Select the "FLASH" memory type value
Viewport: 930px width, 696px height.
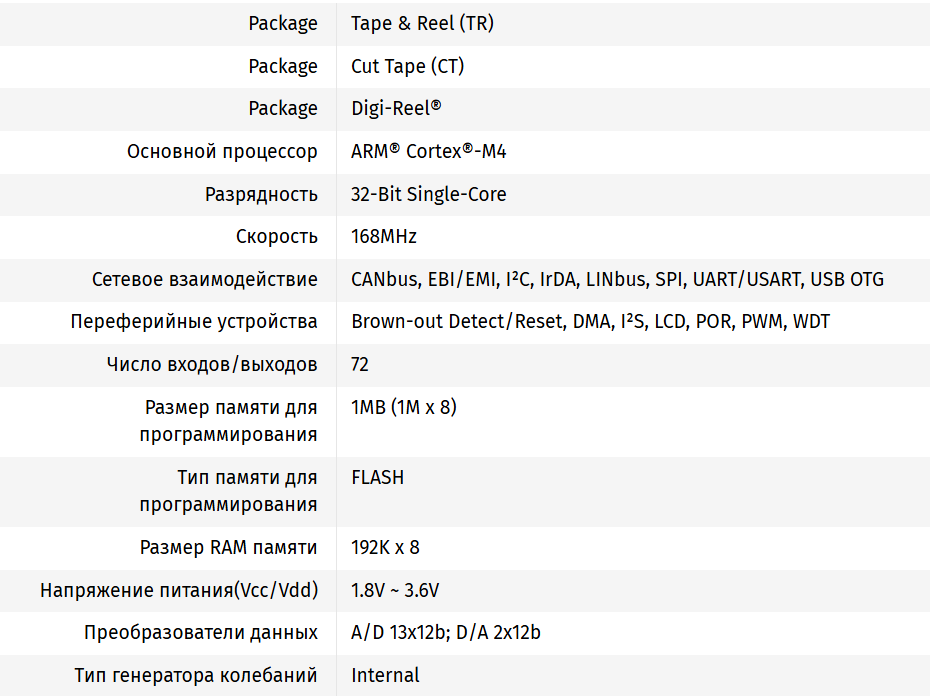pyautogui.click(x=378, y=477)
